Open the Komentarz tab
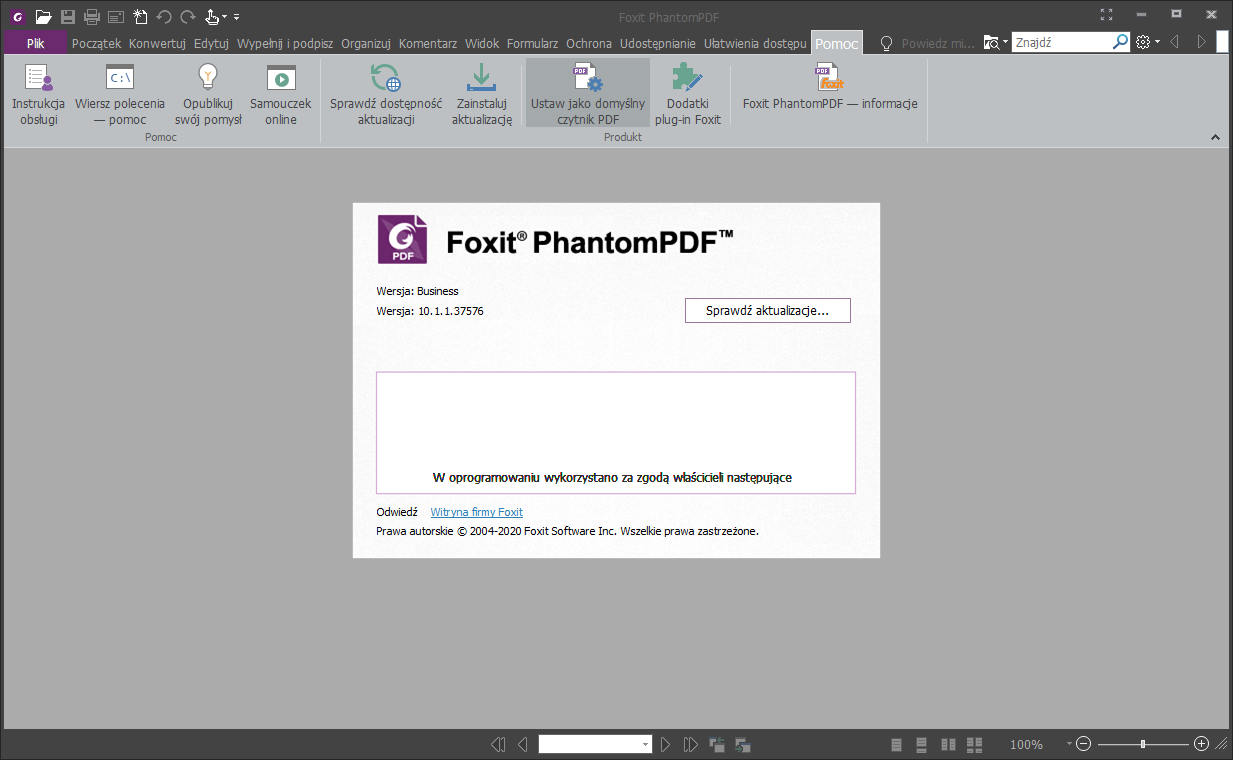 coord(428,43)
